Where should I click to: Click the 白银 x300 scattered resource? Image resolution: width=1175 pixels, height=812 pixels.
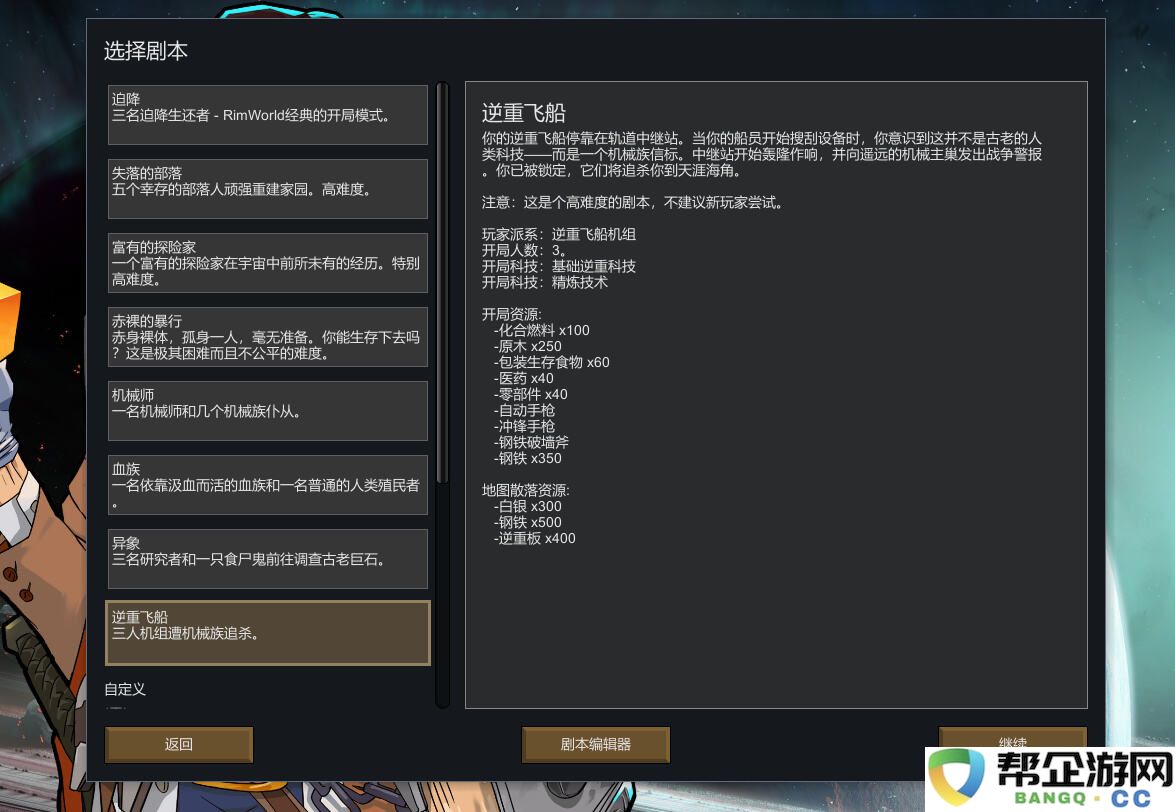(x=528, y=506)
